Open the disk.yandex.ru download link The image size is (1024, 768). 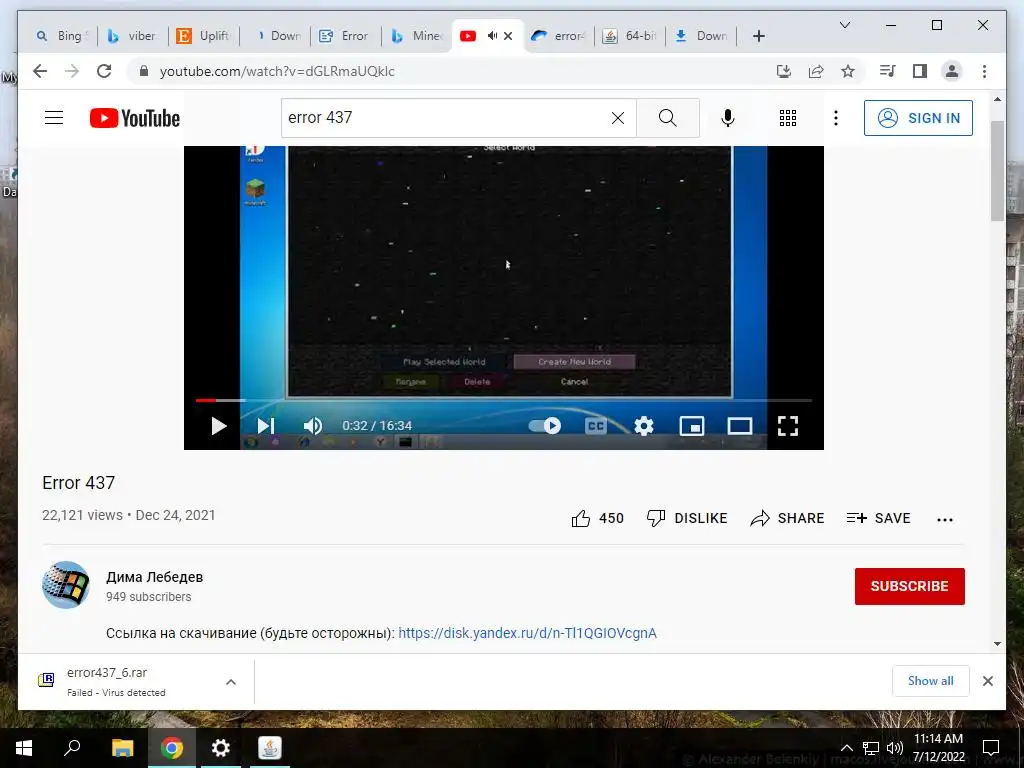(x=528, y=633)
